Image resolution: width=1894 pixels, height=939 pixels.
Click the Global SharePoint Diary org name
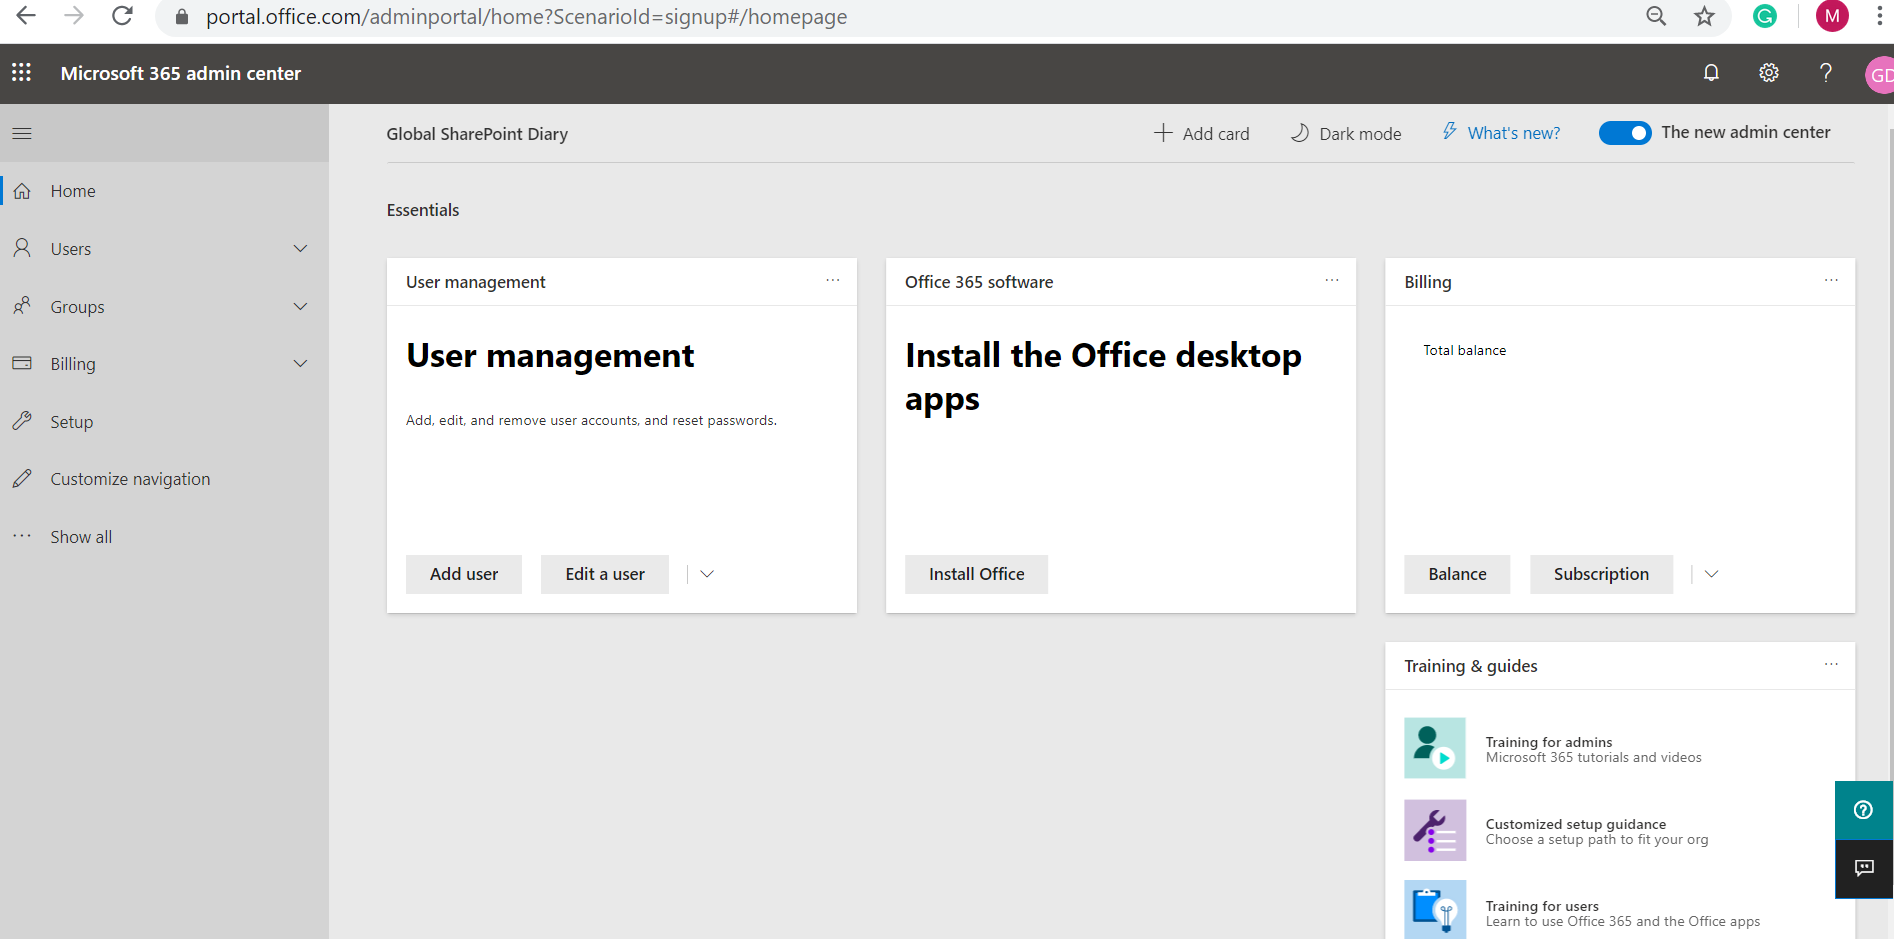pyautogui.click(x=477, y=134)
